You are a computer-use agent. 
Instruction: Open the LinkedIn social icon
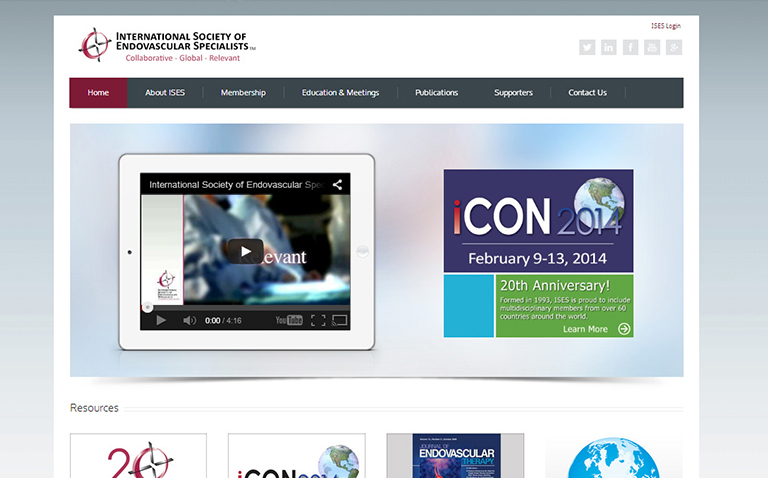pyautogui.click(x=608, y=48)
